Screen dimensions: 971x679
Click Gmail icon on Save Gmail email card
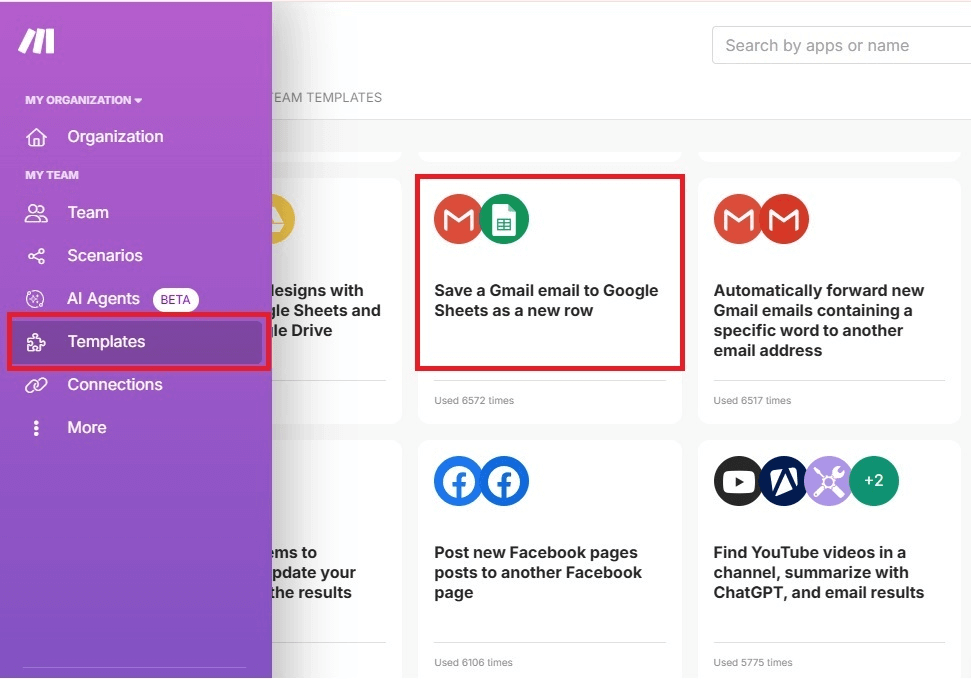click(458, 219)
